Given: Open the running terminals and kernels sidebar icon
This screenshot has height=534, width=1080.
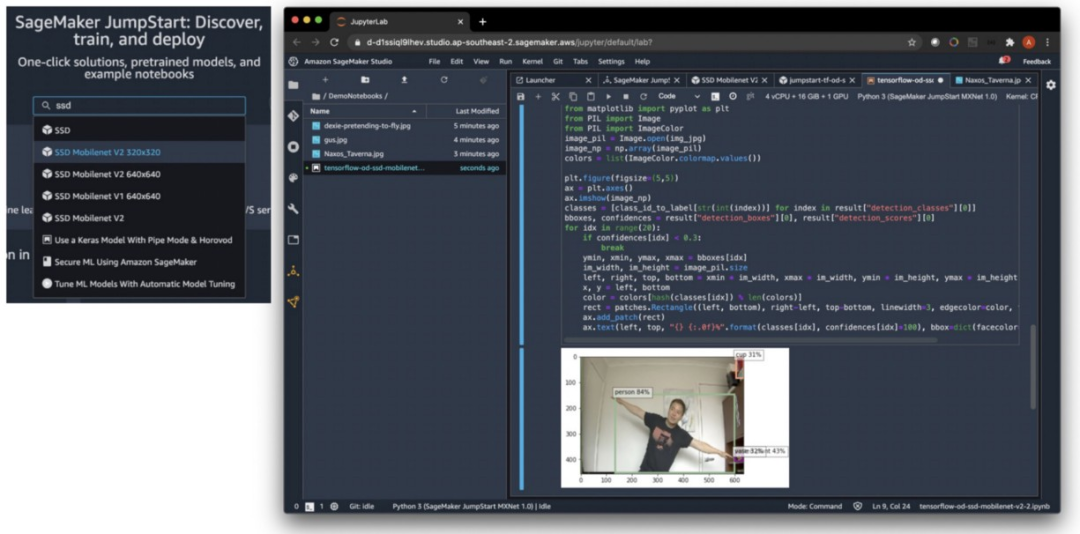Looking at the screenshot, I should 293,147.
